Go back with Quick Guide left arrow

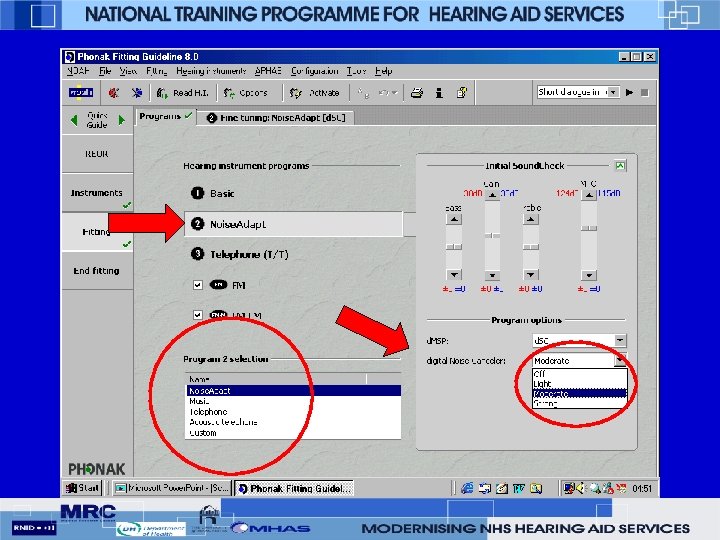pos(74,120)
